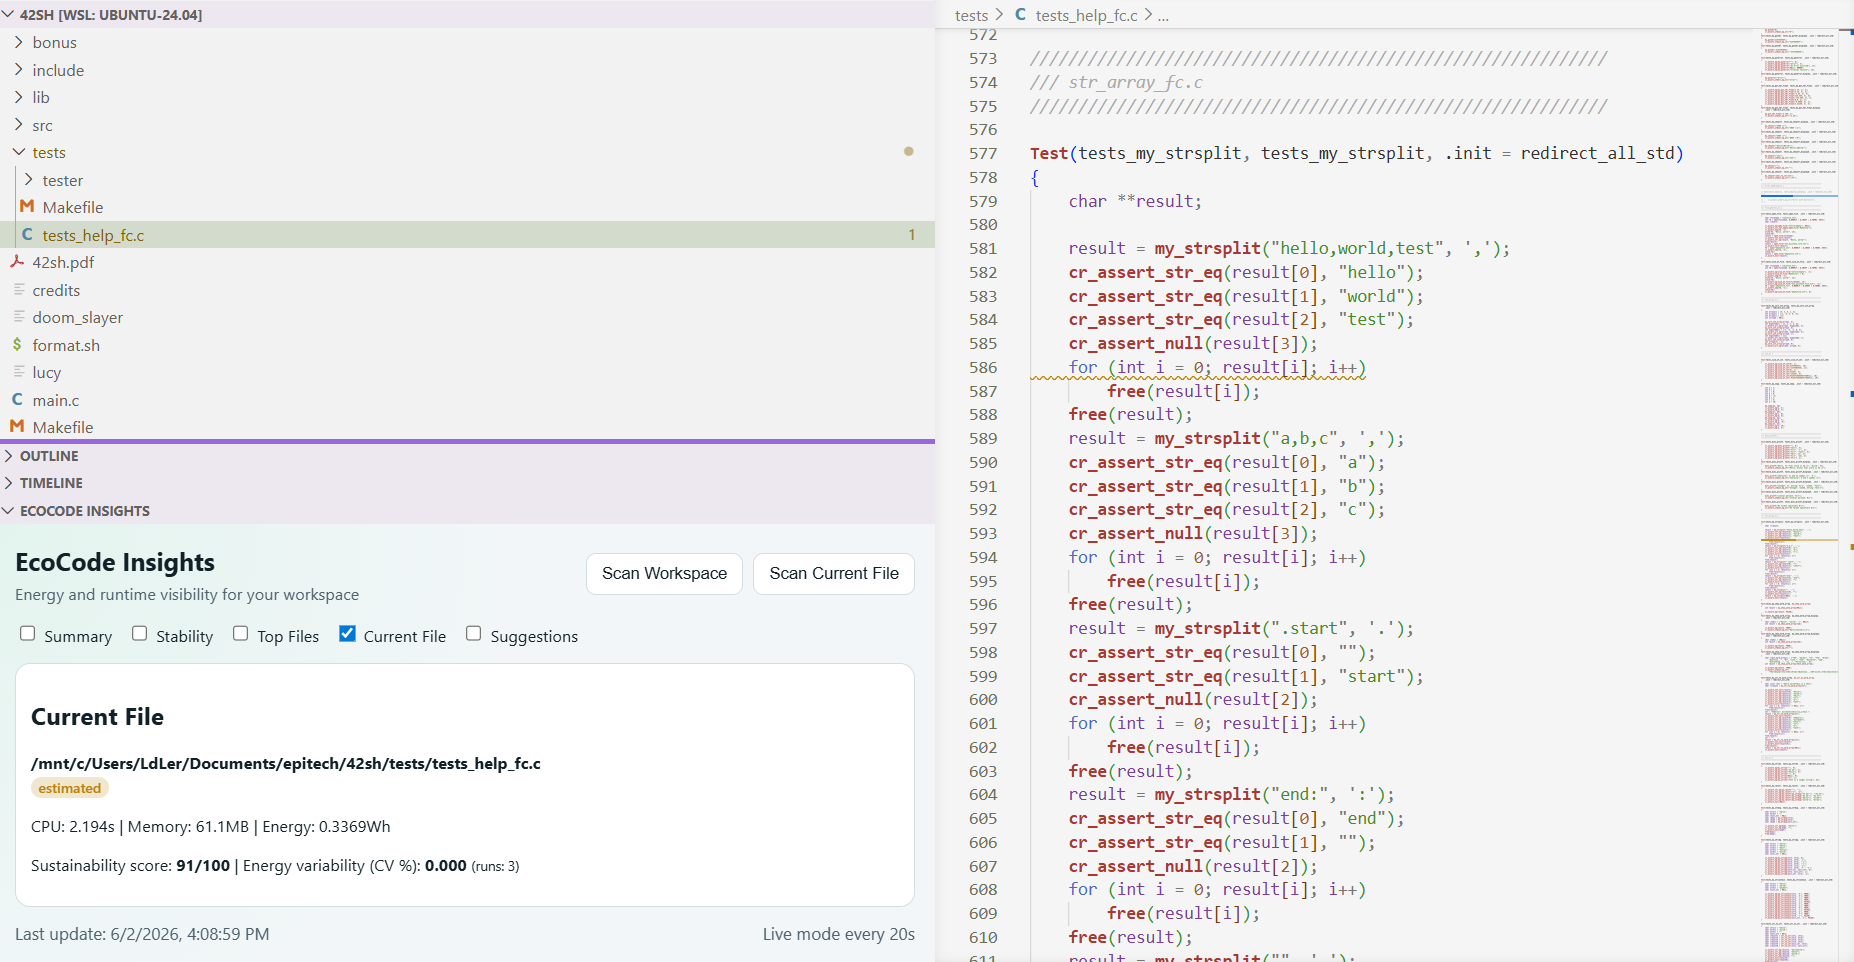Viewport: 1854px width, 962px height.
Task: Click the Scan Current File button
Action: pos(834,573)
